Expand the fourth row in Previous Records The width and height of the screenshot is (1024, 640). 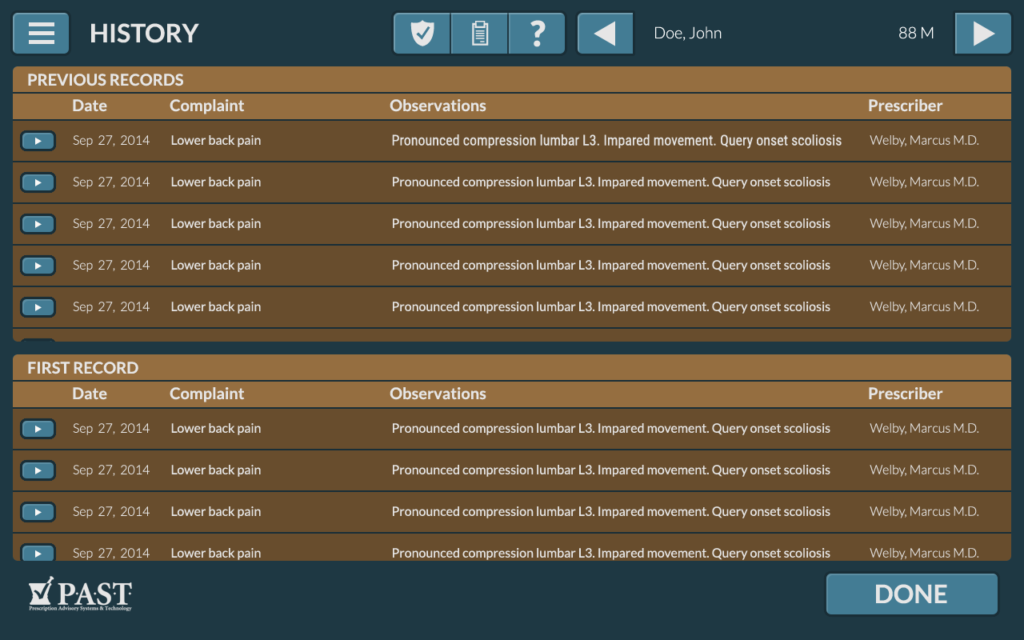(x=38, y=265)
